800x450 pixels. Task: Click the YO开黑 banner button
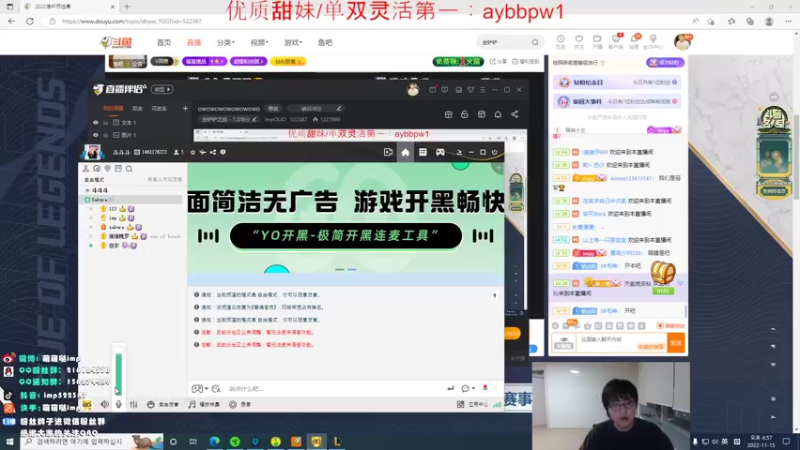(345, 236)
